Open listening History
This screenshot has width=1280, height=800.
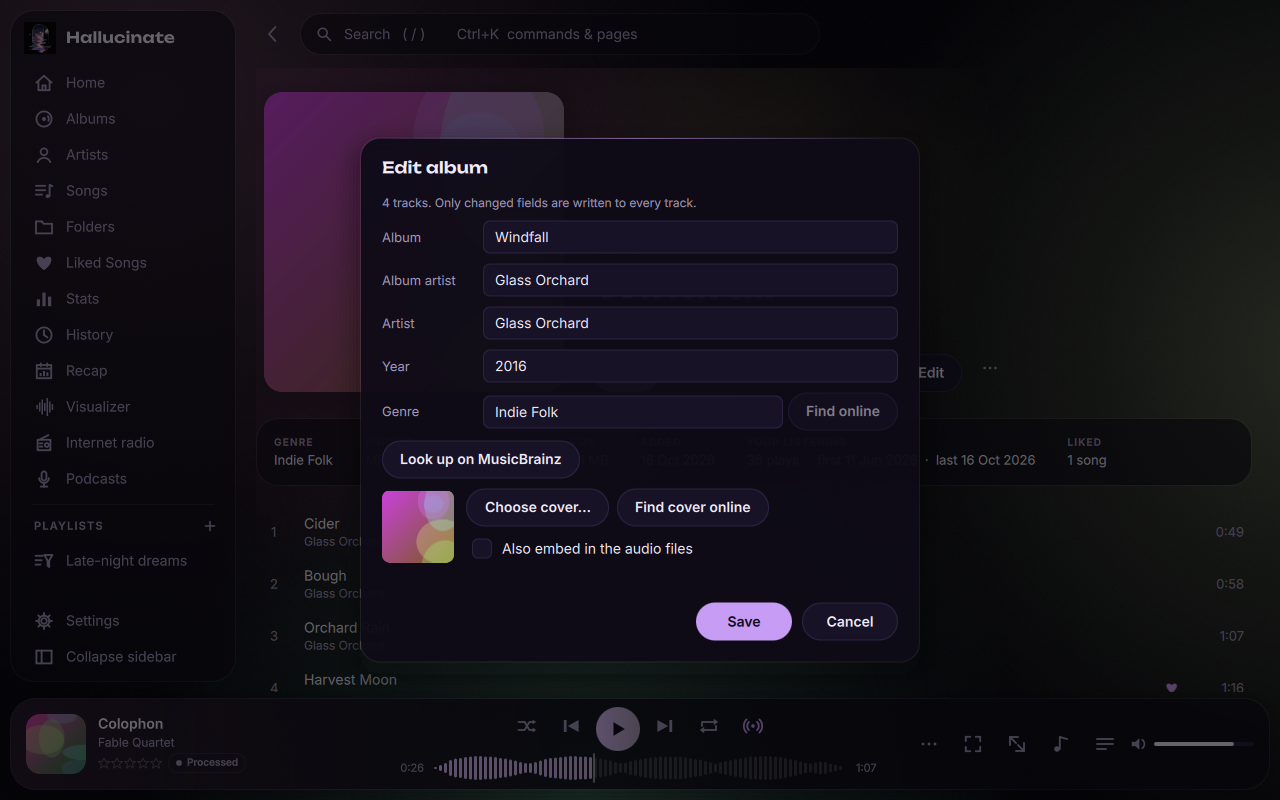tap(124, 335)
